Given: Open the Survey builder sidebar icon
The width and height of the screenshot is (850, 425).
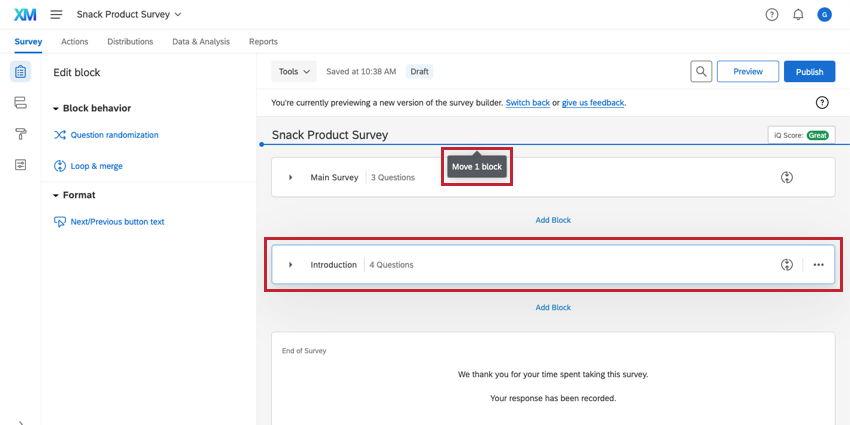Looking at the screenshot, I should coord(20,72).
